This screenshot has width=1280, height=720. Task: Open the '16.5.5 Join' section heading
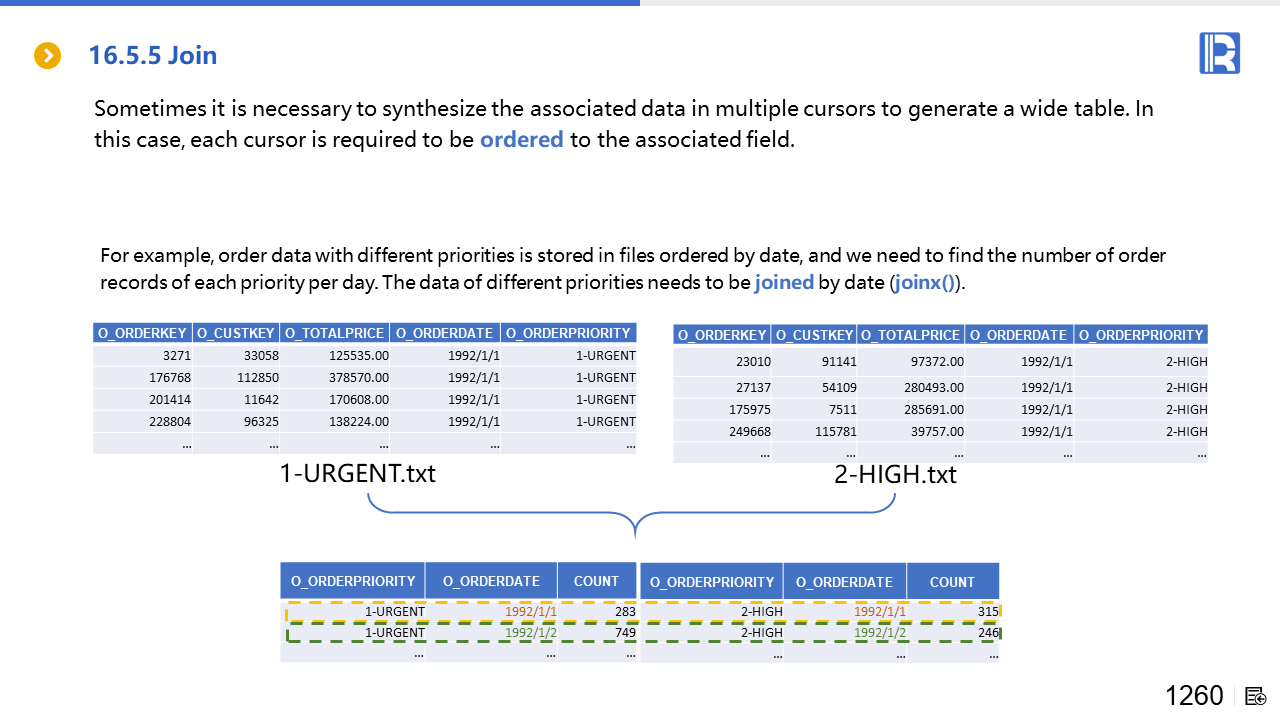[x=152, y=55]
